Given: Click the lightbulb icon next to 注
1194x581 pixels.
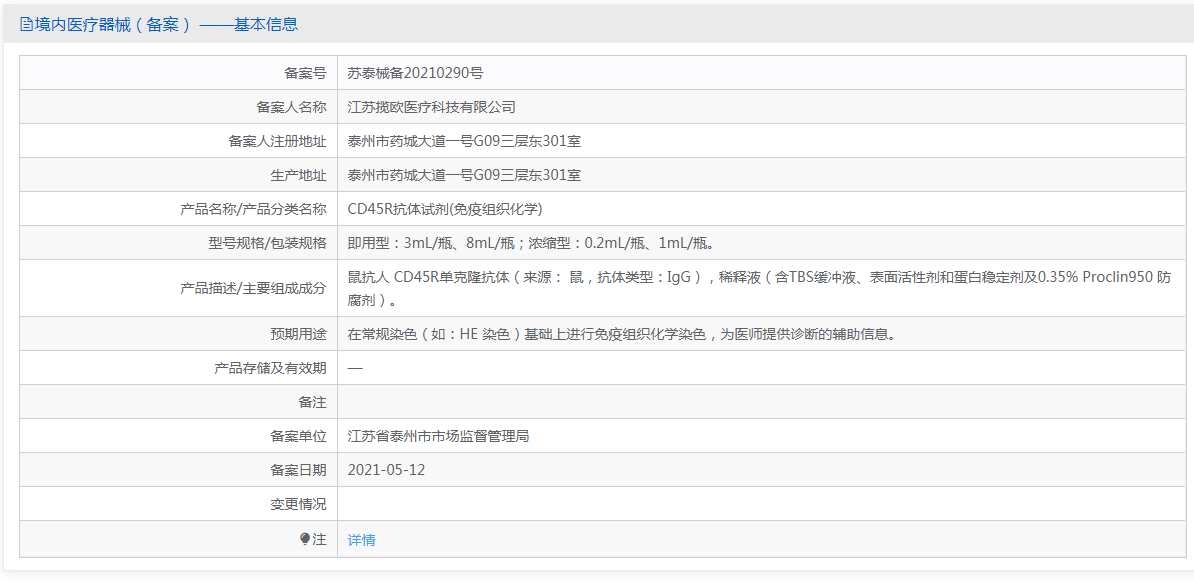Looking at the screenshot, I should click(305, 539).
